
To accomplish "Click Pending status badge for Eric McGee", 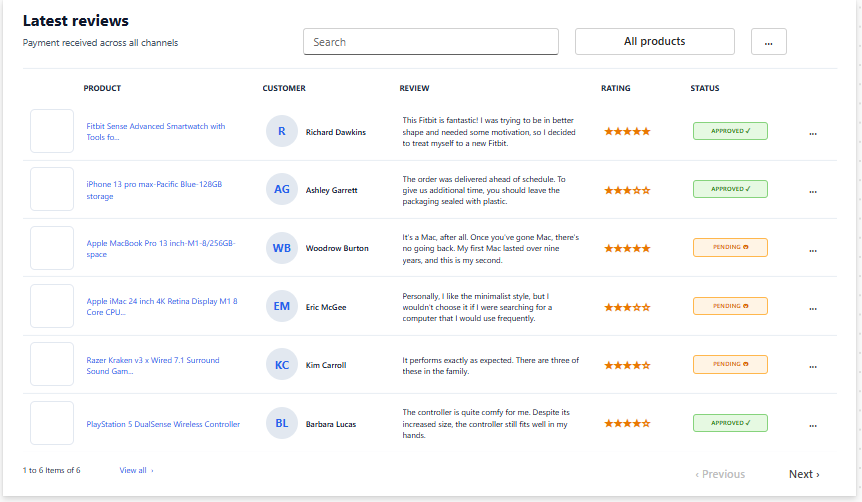I will [730, 306].
